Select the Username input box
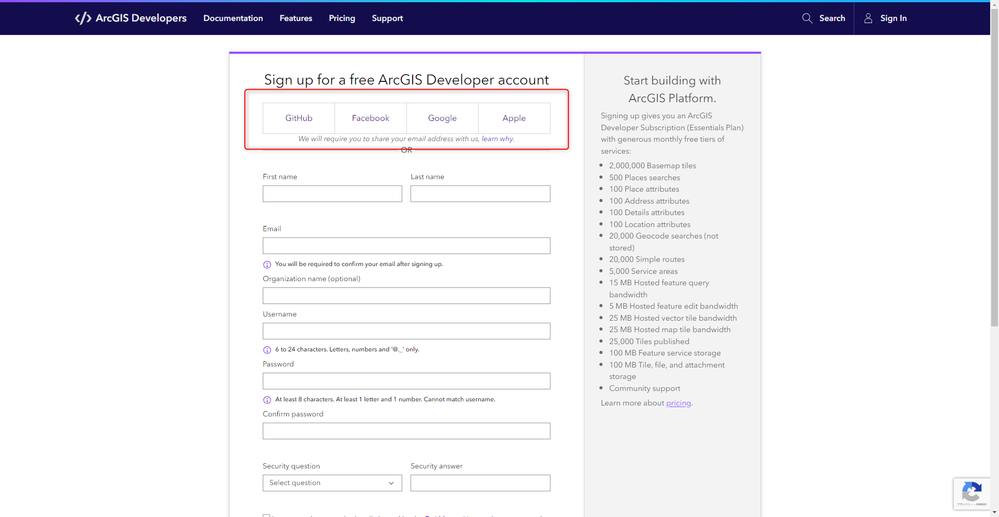The width and height of the screenshot is (999, 517). [x=406, y=331]
